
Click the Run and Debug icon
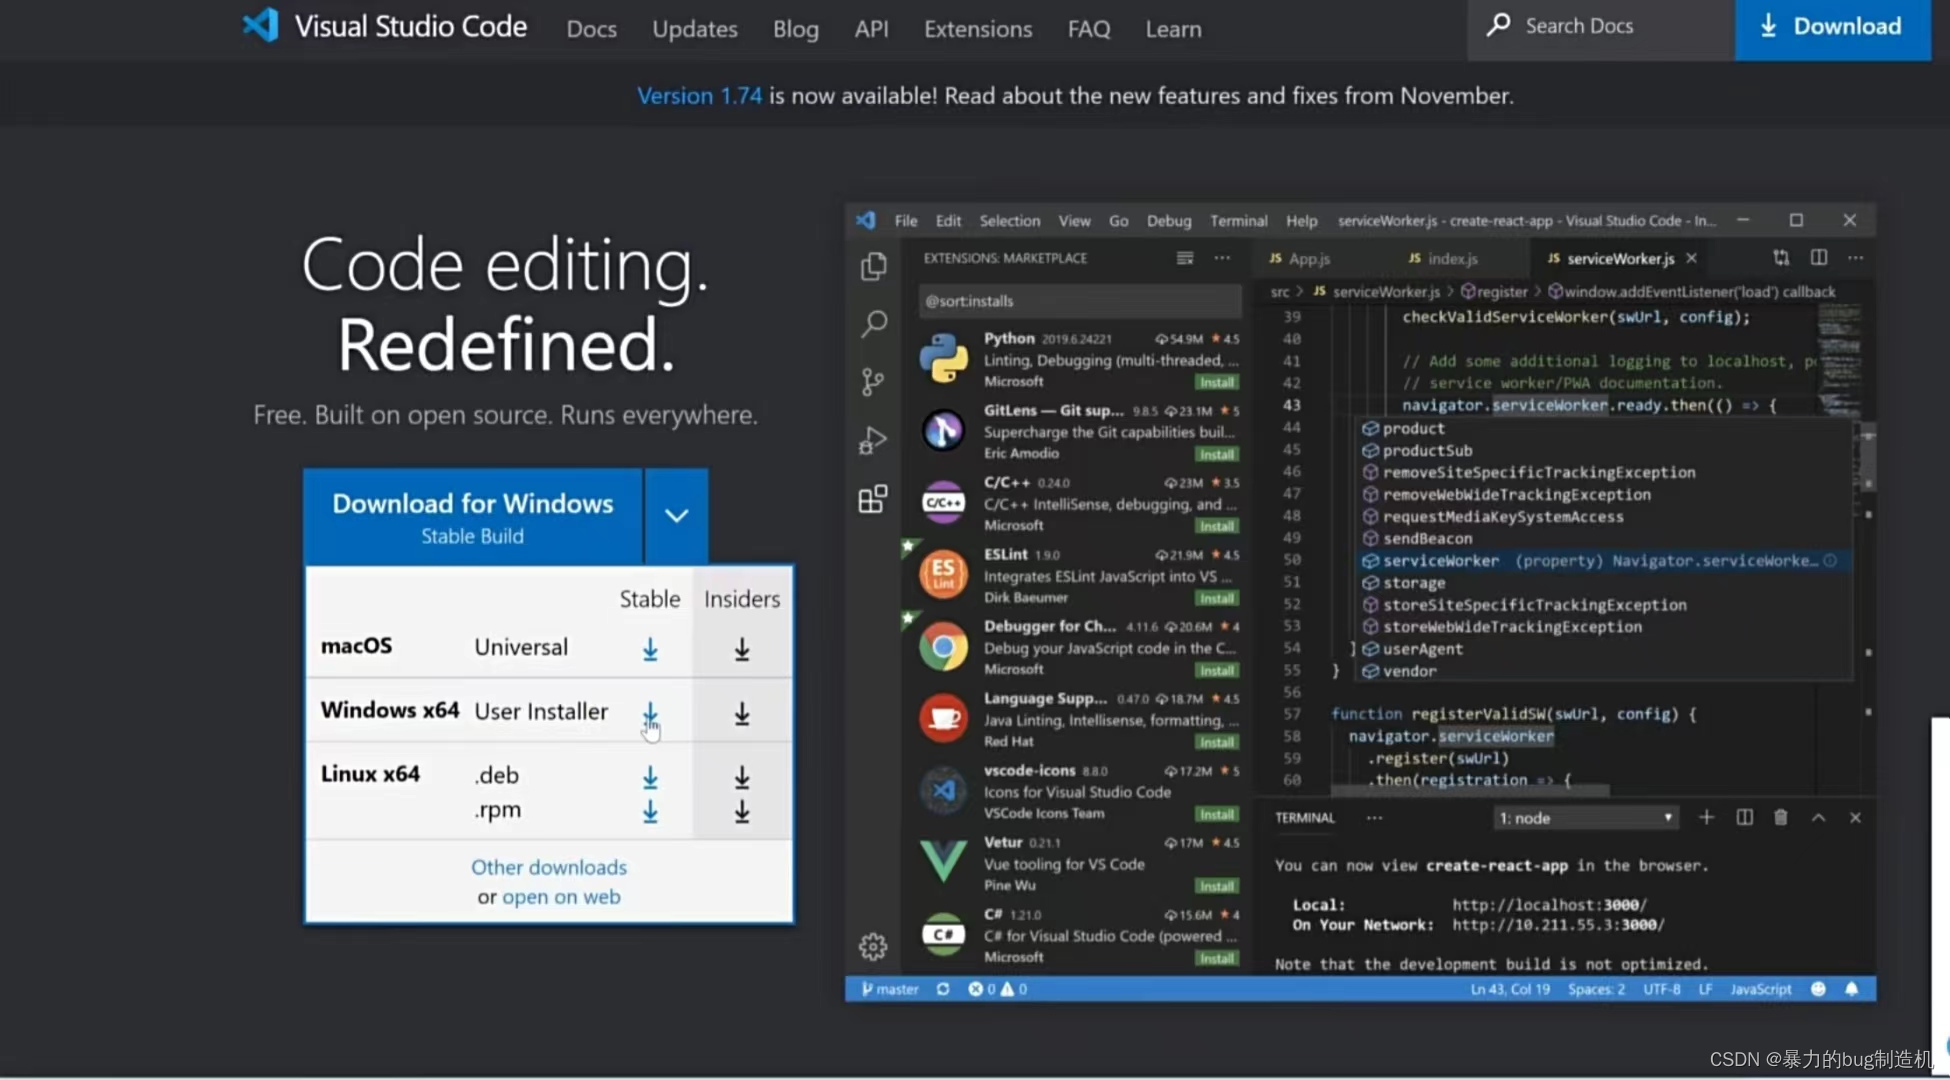coord(873,439)
